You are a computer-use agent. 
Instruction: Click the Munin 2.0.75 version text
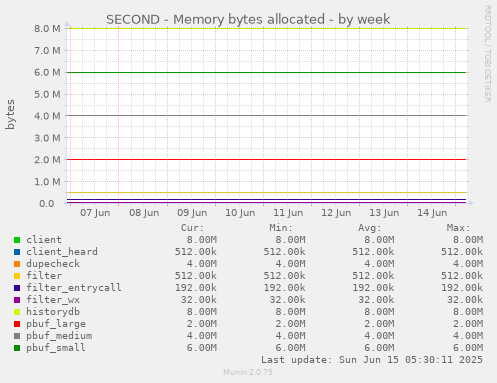coord(248,372)
